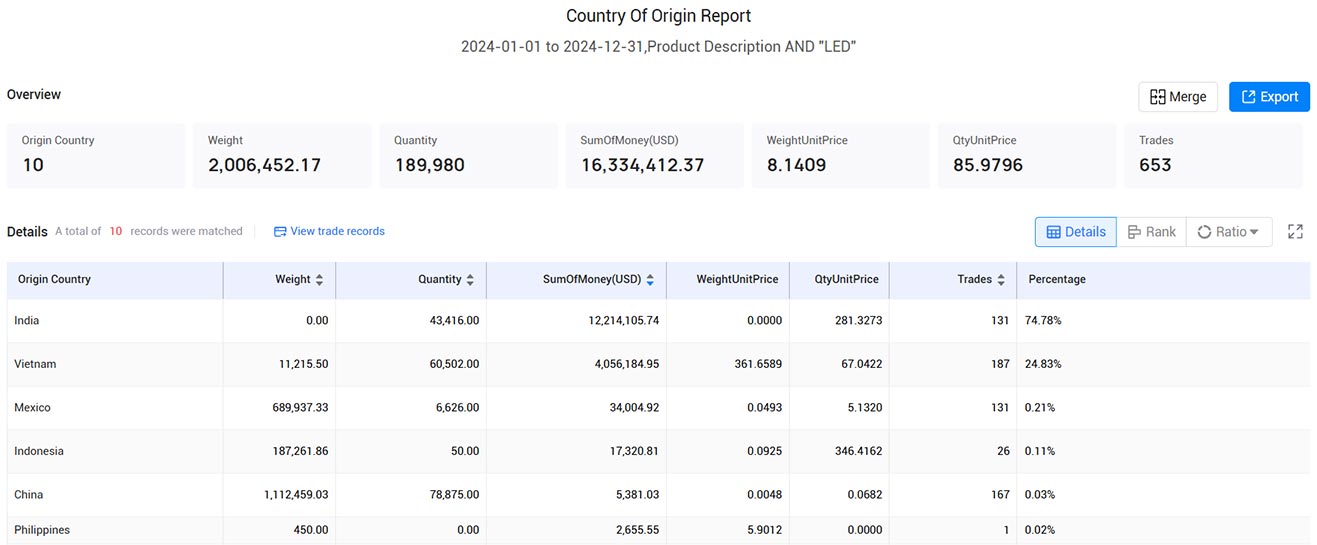Select the SumOfMoney(USD) overview card
Screen dimensions: 1317x545
coord(655,155)
